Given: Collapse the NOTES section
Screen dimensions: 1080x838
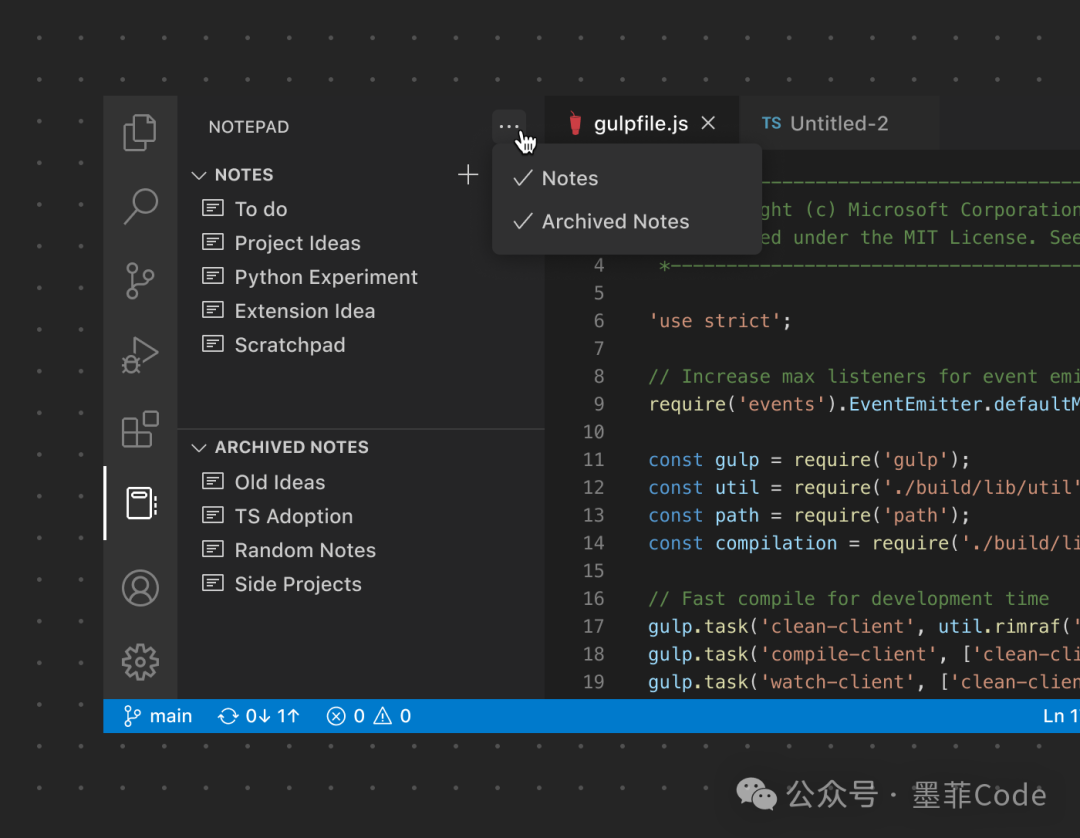Looking at the screenshot, I should 199,175.
